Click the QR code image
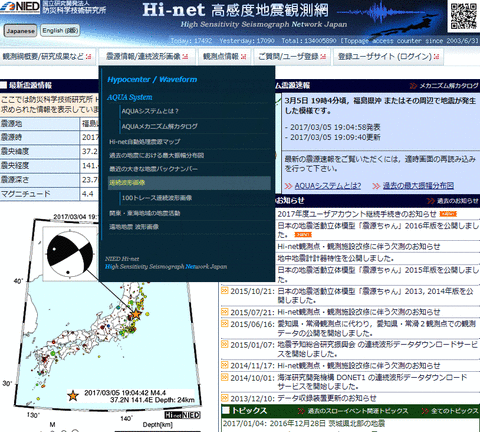 464,16
